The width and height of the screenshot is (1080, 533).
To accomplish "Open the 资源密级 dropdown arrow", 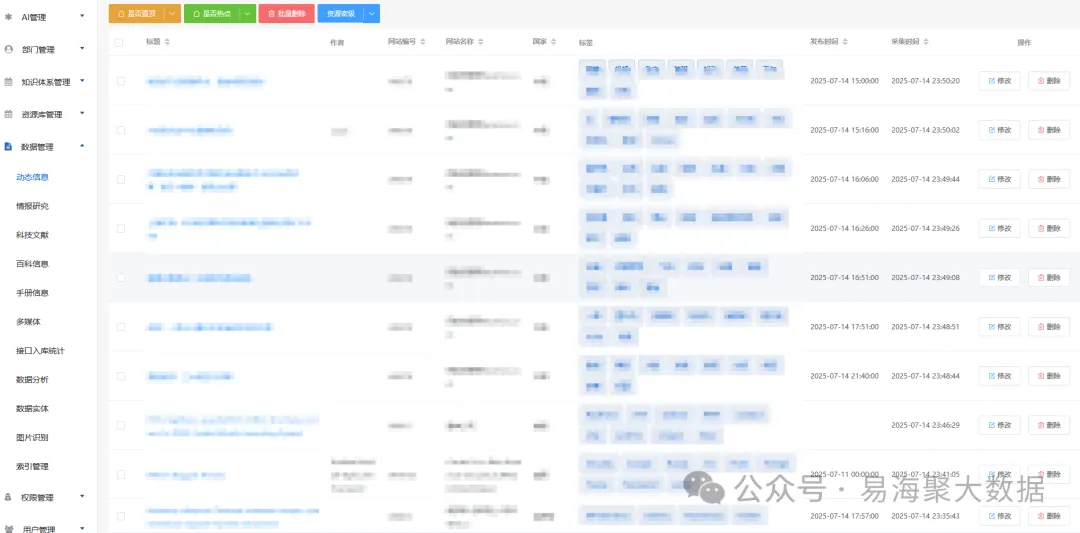I will click(372, 14).
